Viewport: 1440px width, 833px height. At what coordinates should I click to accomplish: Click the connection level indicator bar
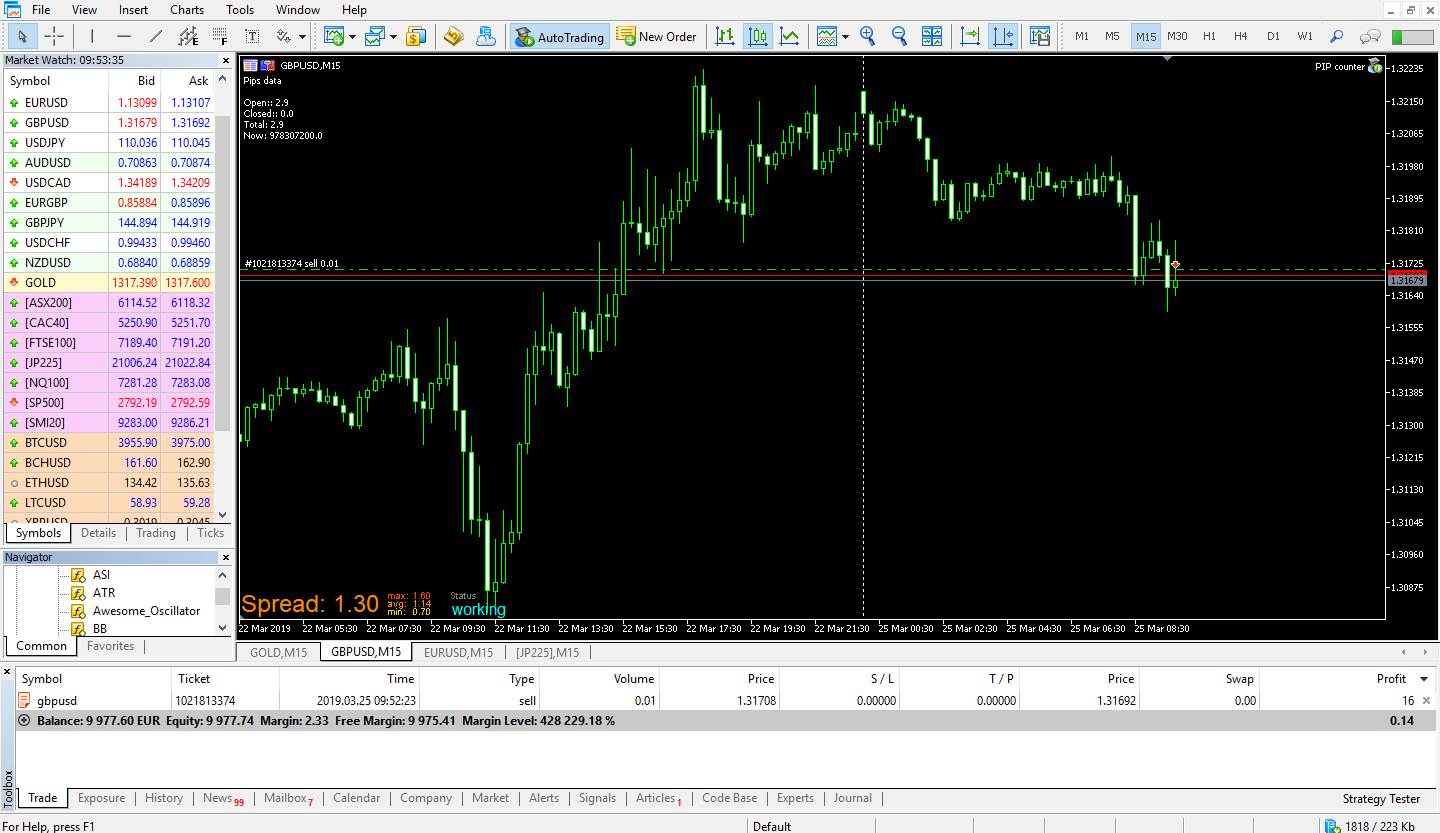(x=1412, y=37)
